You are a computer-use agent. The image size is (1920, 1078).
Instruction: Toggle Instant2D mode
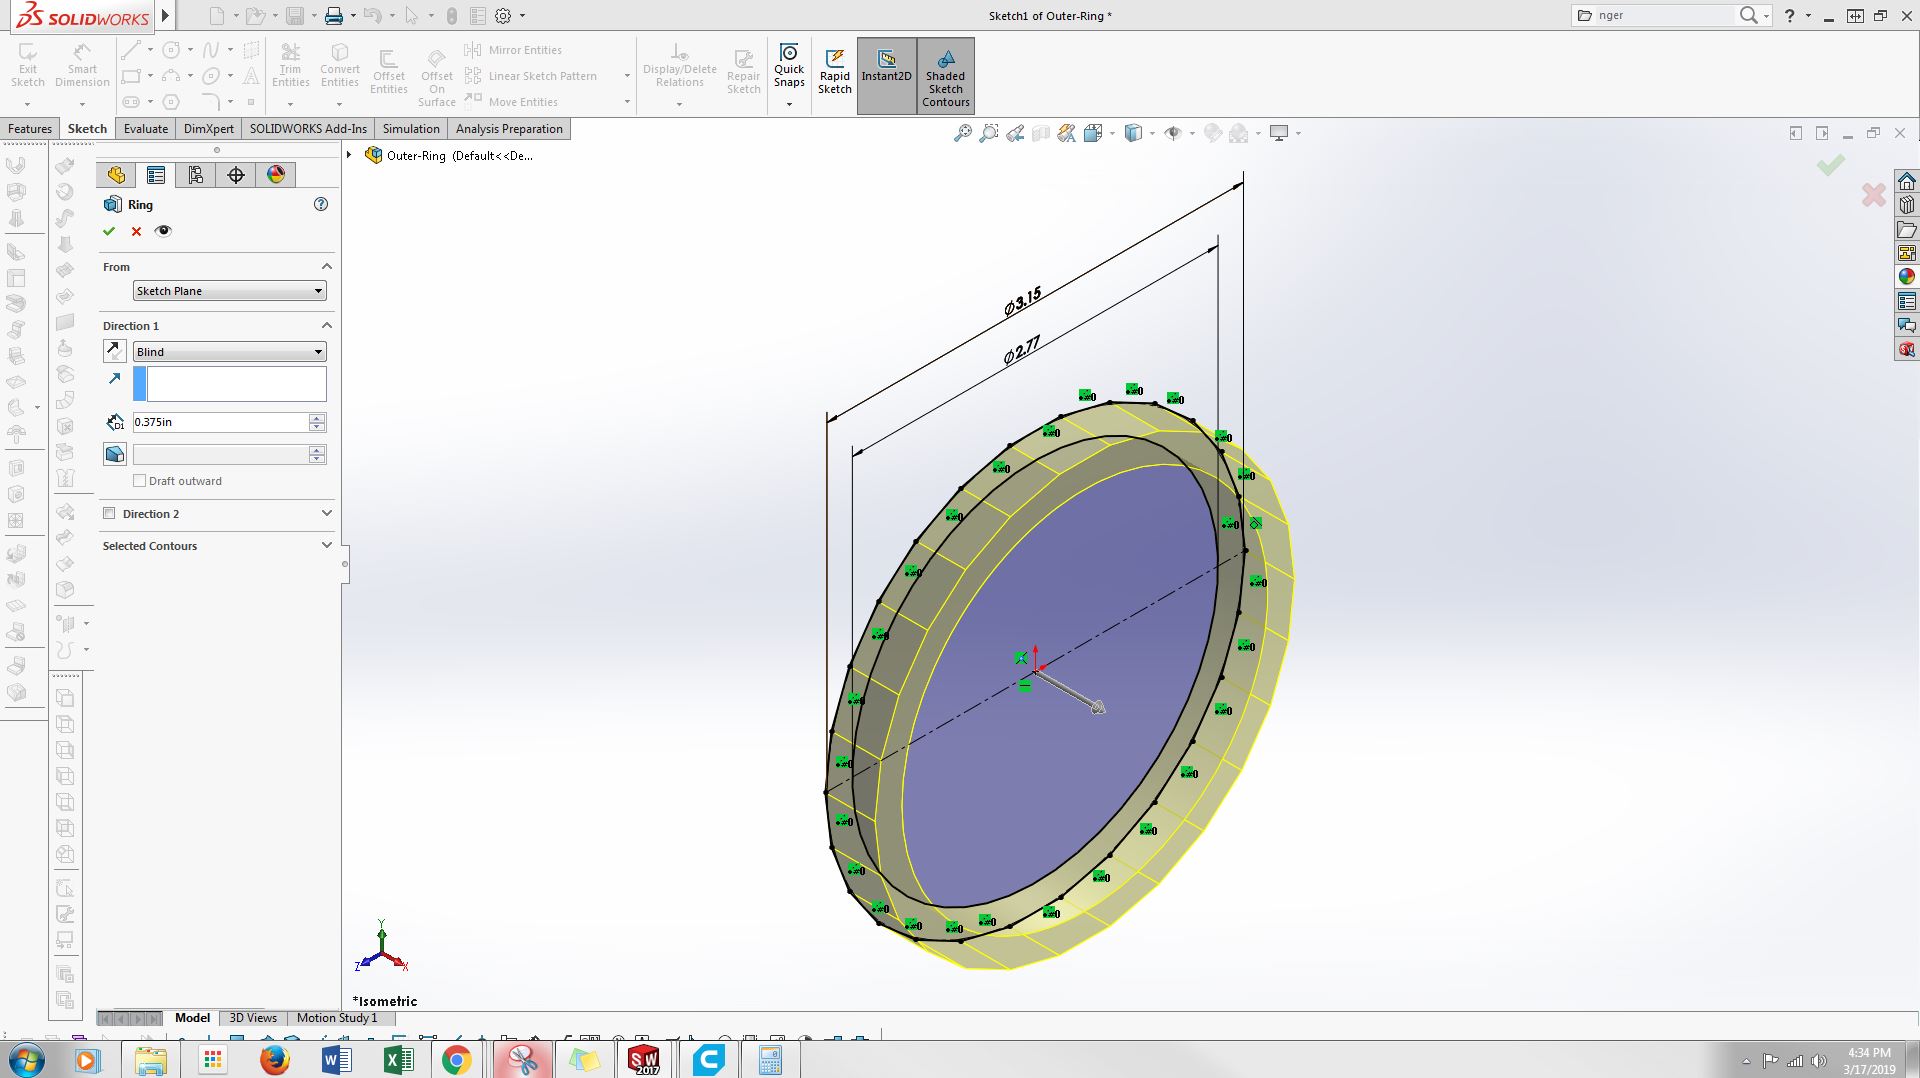click(886, 75)
